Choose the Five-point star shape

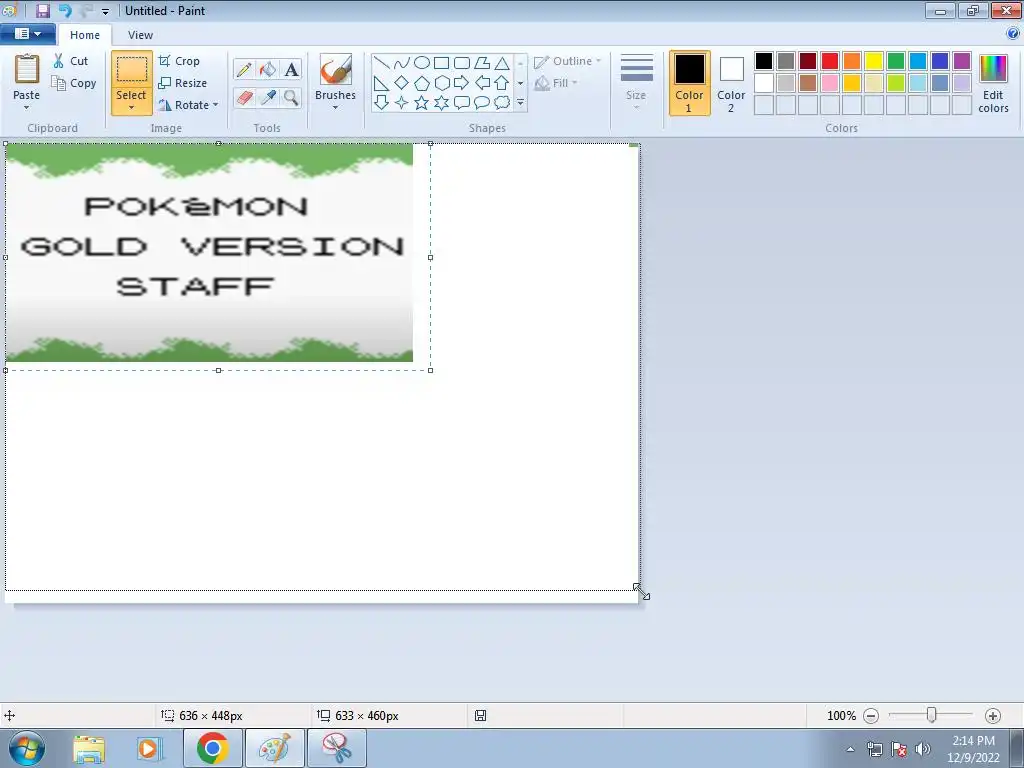(422, 103)
